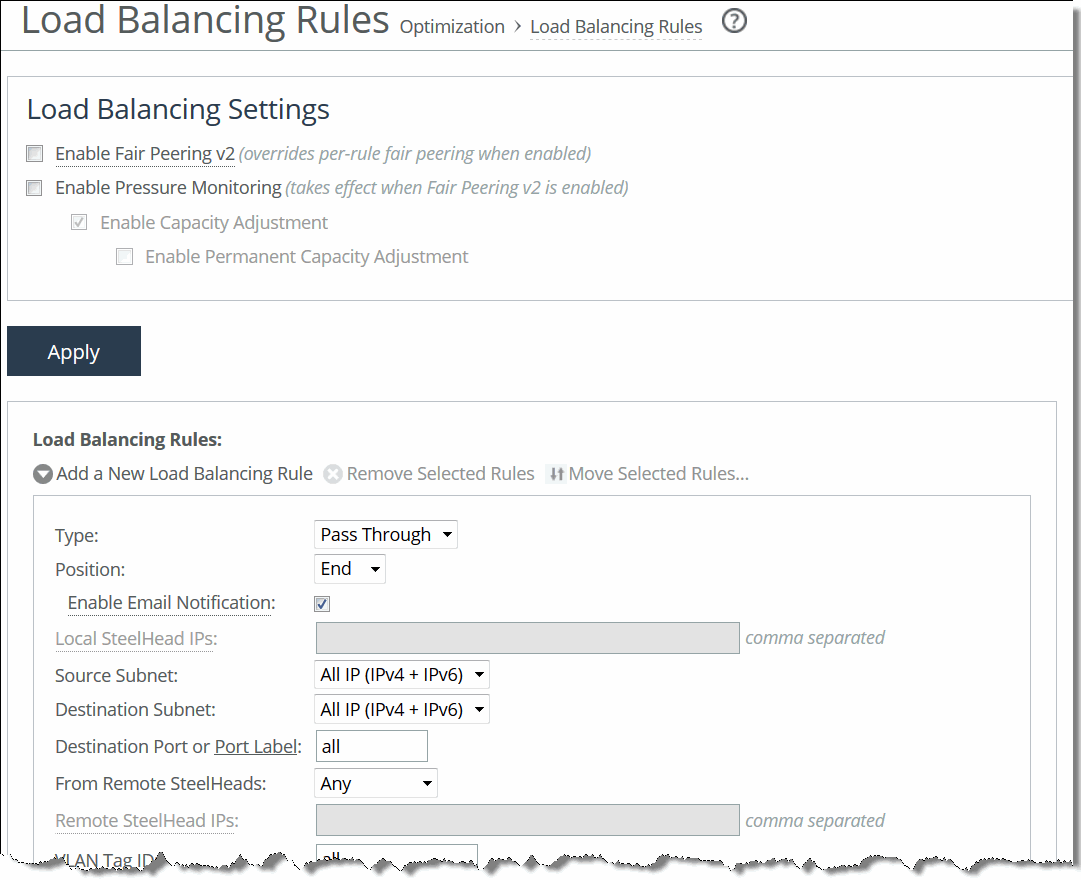This screenshot has height=880, width=1081.
Task: Uncheck Enable Email Notification checkbox
Action: pyautogui.click(x=322, y=604)
